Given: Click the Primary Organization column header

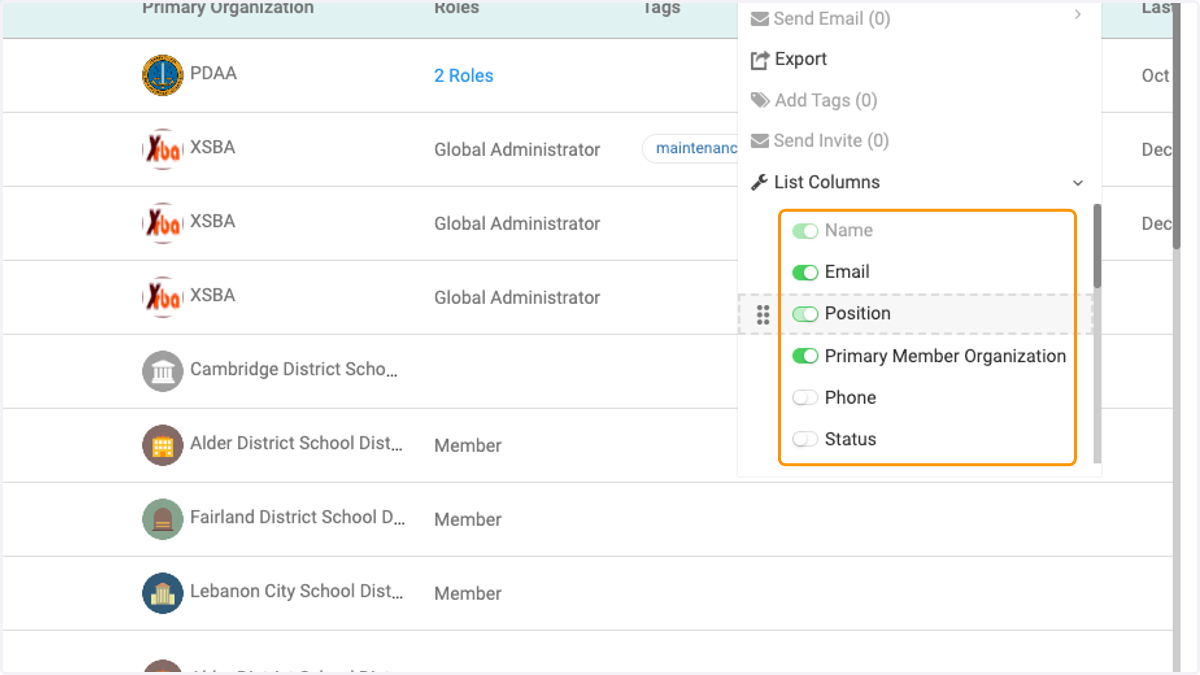Looking at the screenshot, I should [x=228, y=8].
